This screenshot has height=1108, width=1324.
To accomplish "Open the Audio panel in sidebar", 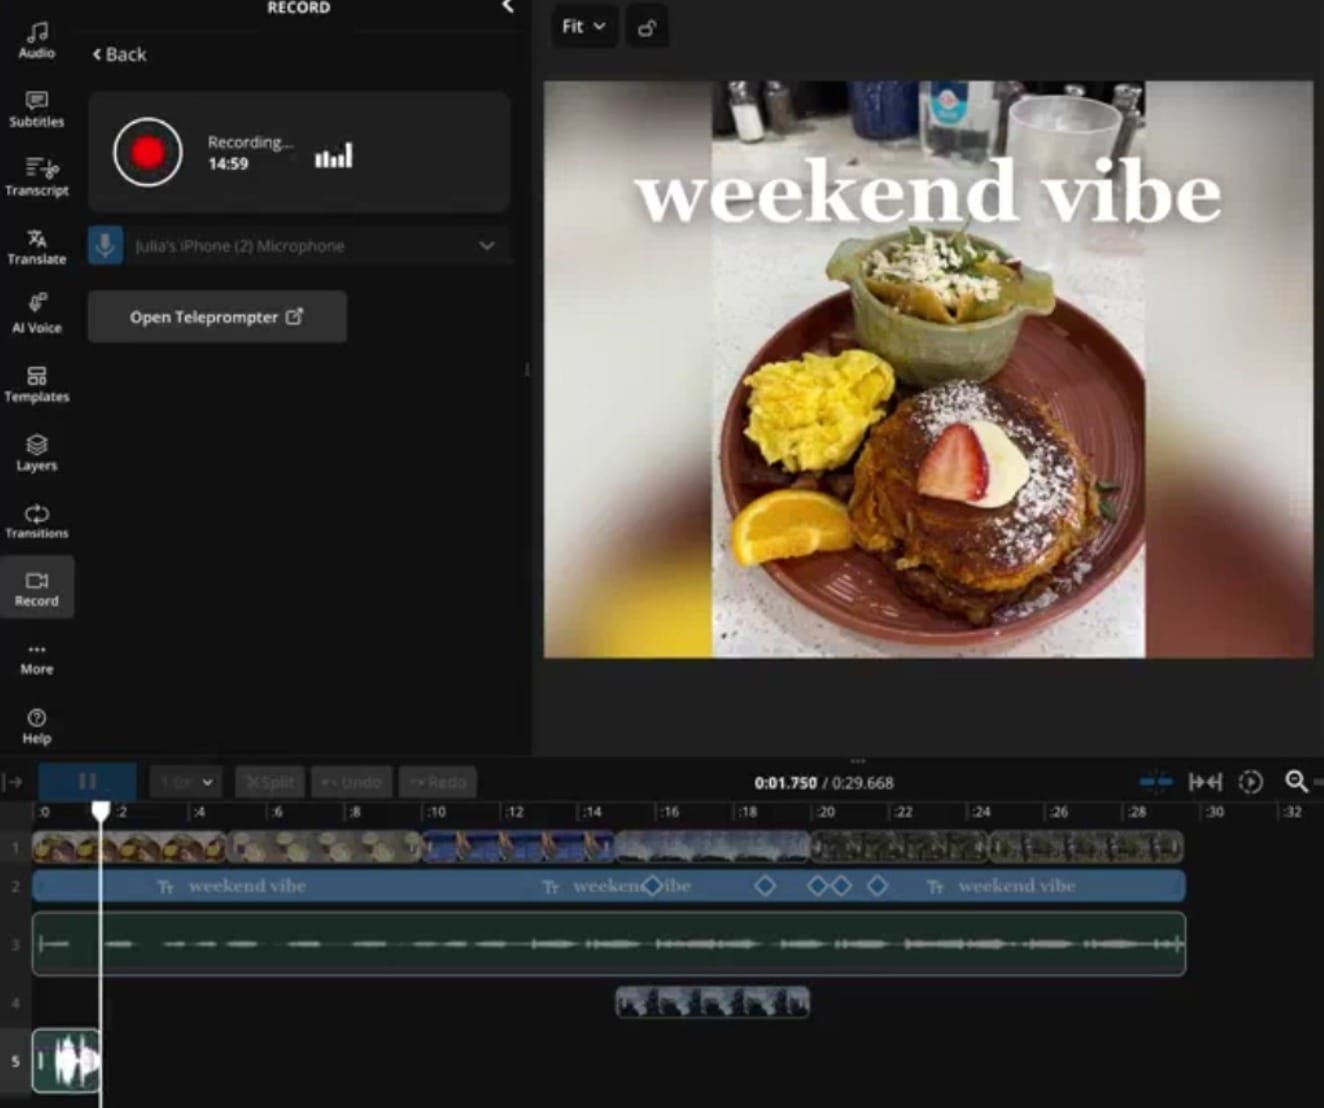I will pyautogui.click(x=37, y=40).
